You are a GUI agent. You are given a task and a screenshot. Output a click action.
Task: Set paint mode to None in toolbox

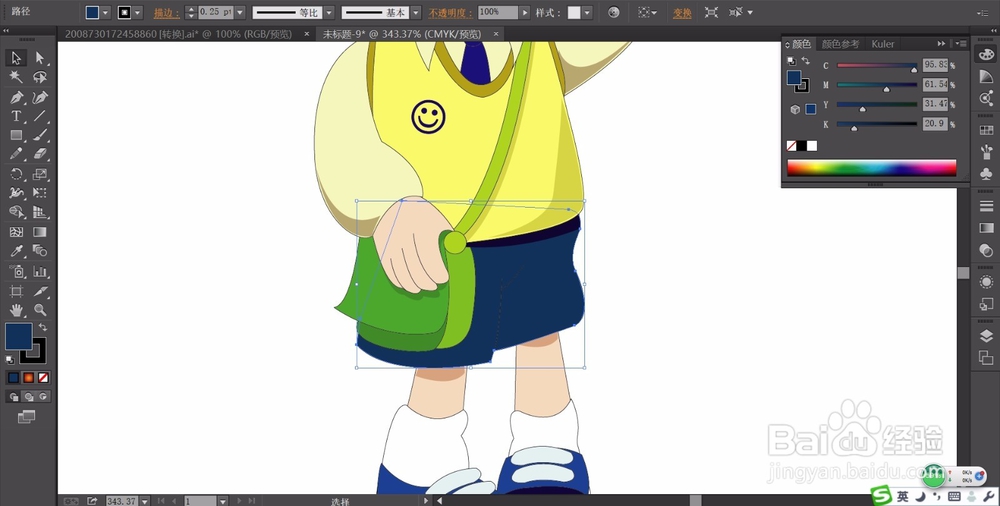coord(43,378)
